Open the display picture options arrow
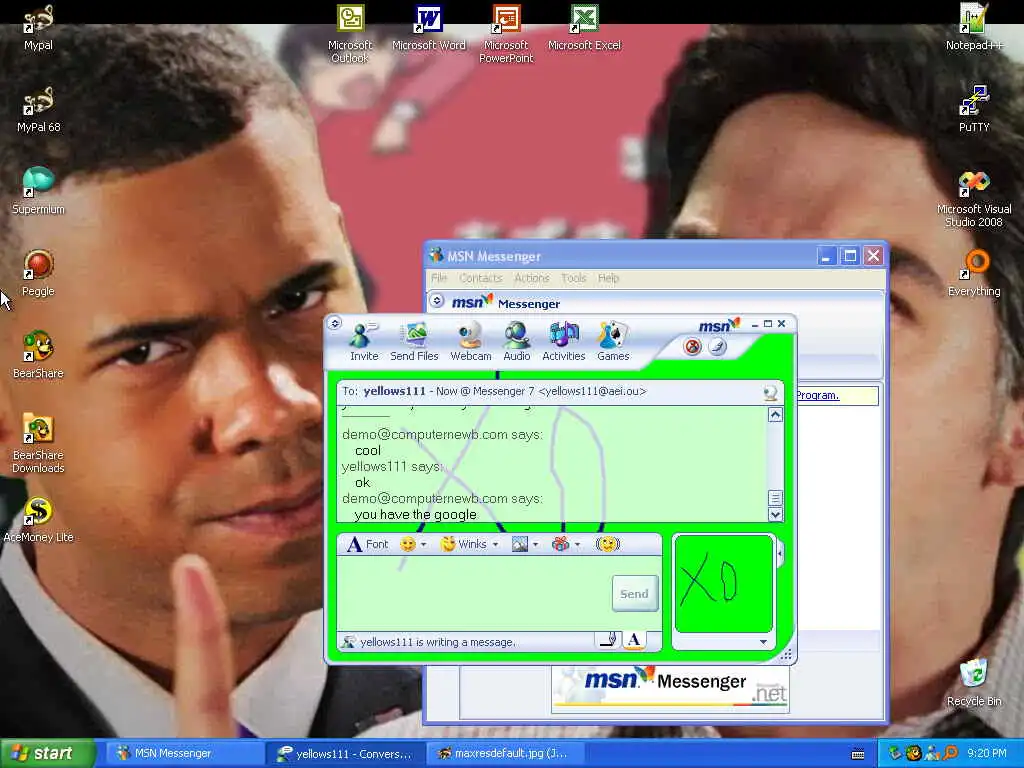Screen dimensions: 1024x768 point(763,642)
